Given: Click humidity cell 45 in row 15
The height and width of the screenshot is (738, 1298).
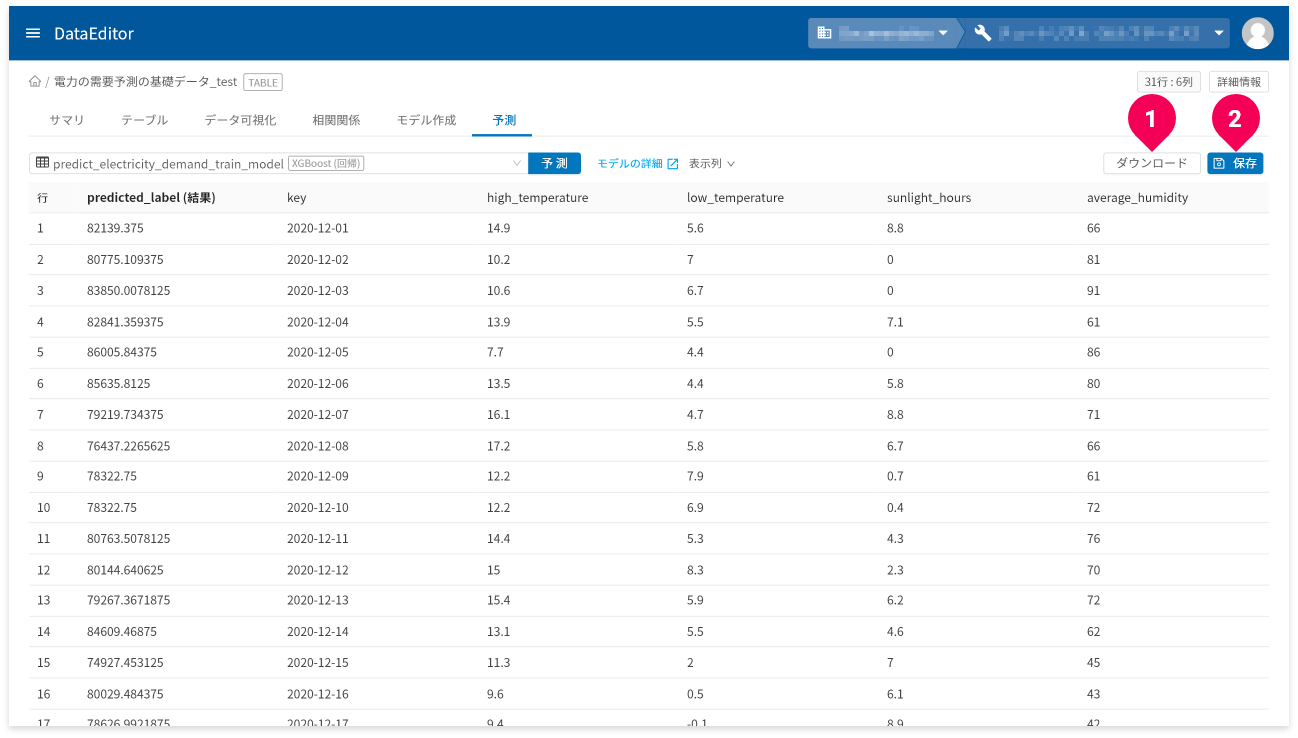Looking at the screenshot, I should click(x=1093, y=662).
